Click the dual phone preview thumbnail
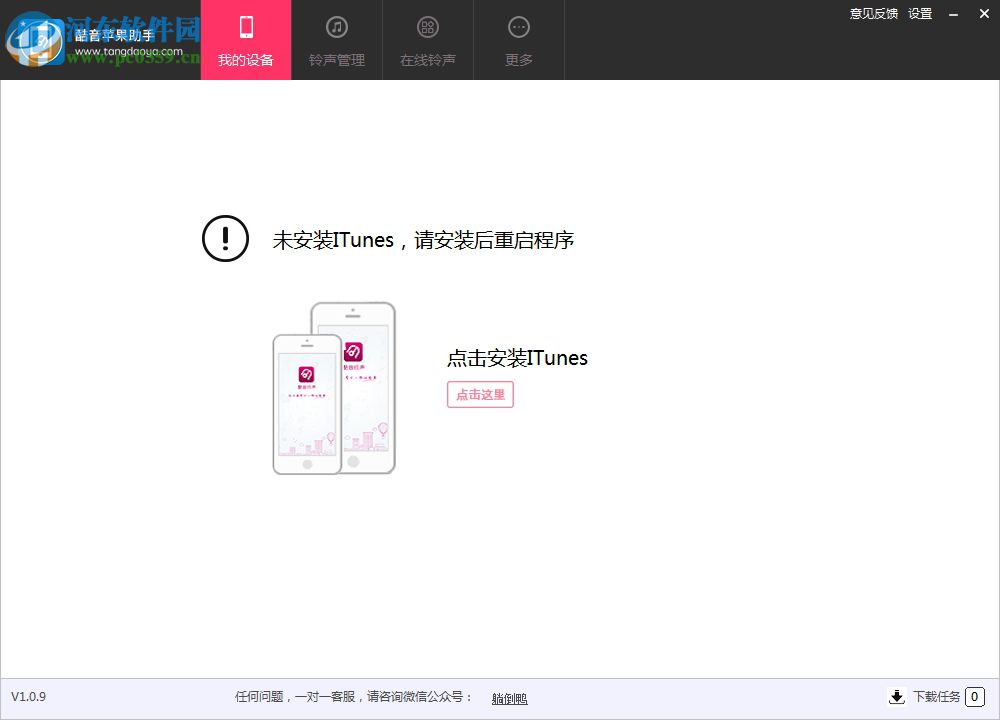Viewport: 1000px width, 720px height. tap(335, 387)
